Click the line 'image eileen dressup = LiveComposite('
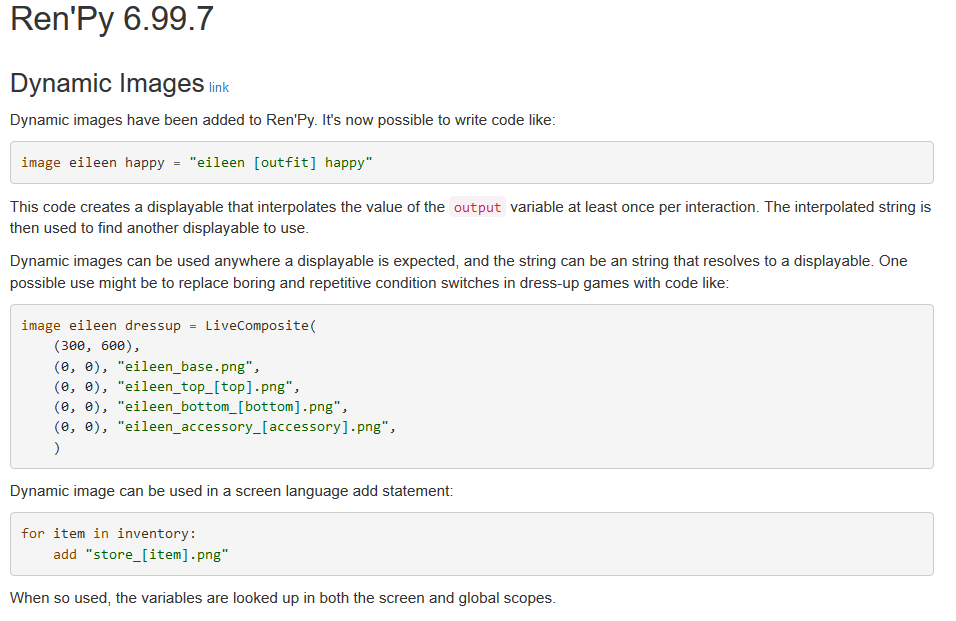The image size is (956, 621). (x=169, y=325)
